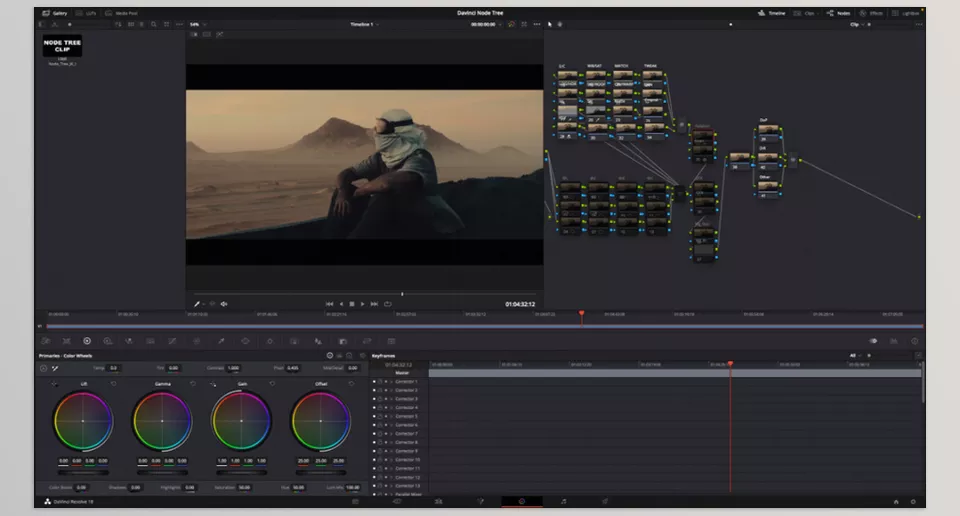Image resolution: width=960 pixels, height=516 pixels.
Task: Toggle the lock for Corrector 1
Action: click(x=381, y=382)
